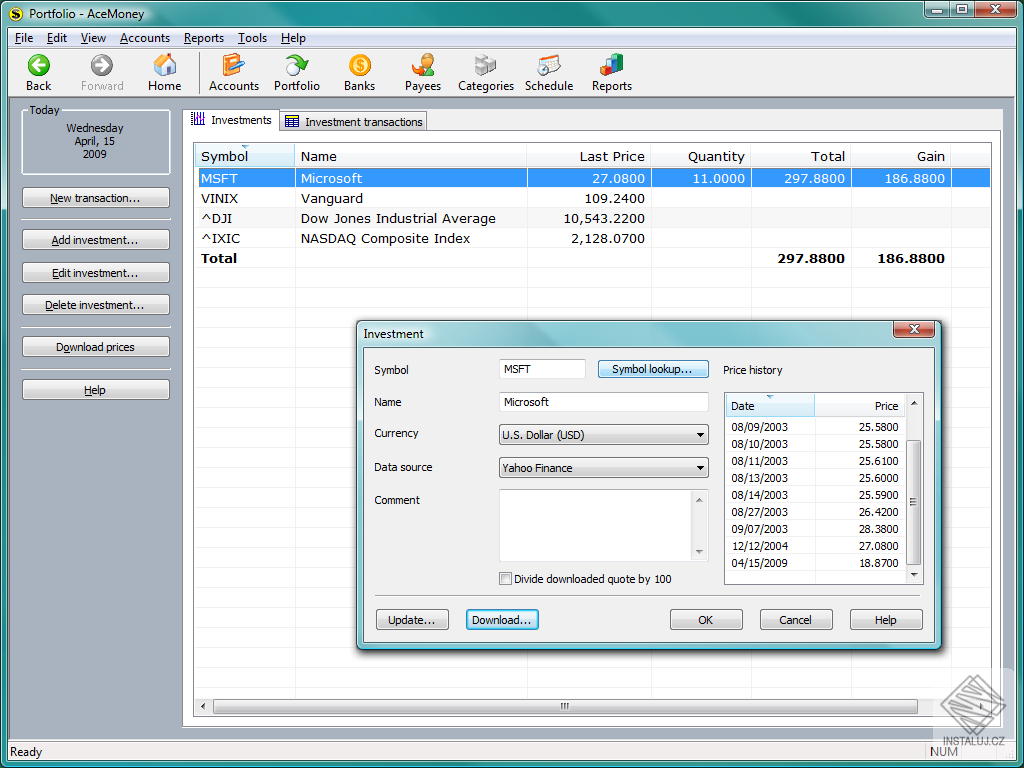The height and width of the screenshot is (768, 1024).
Task: Open the Tools menu
Action: [252, 38]
